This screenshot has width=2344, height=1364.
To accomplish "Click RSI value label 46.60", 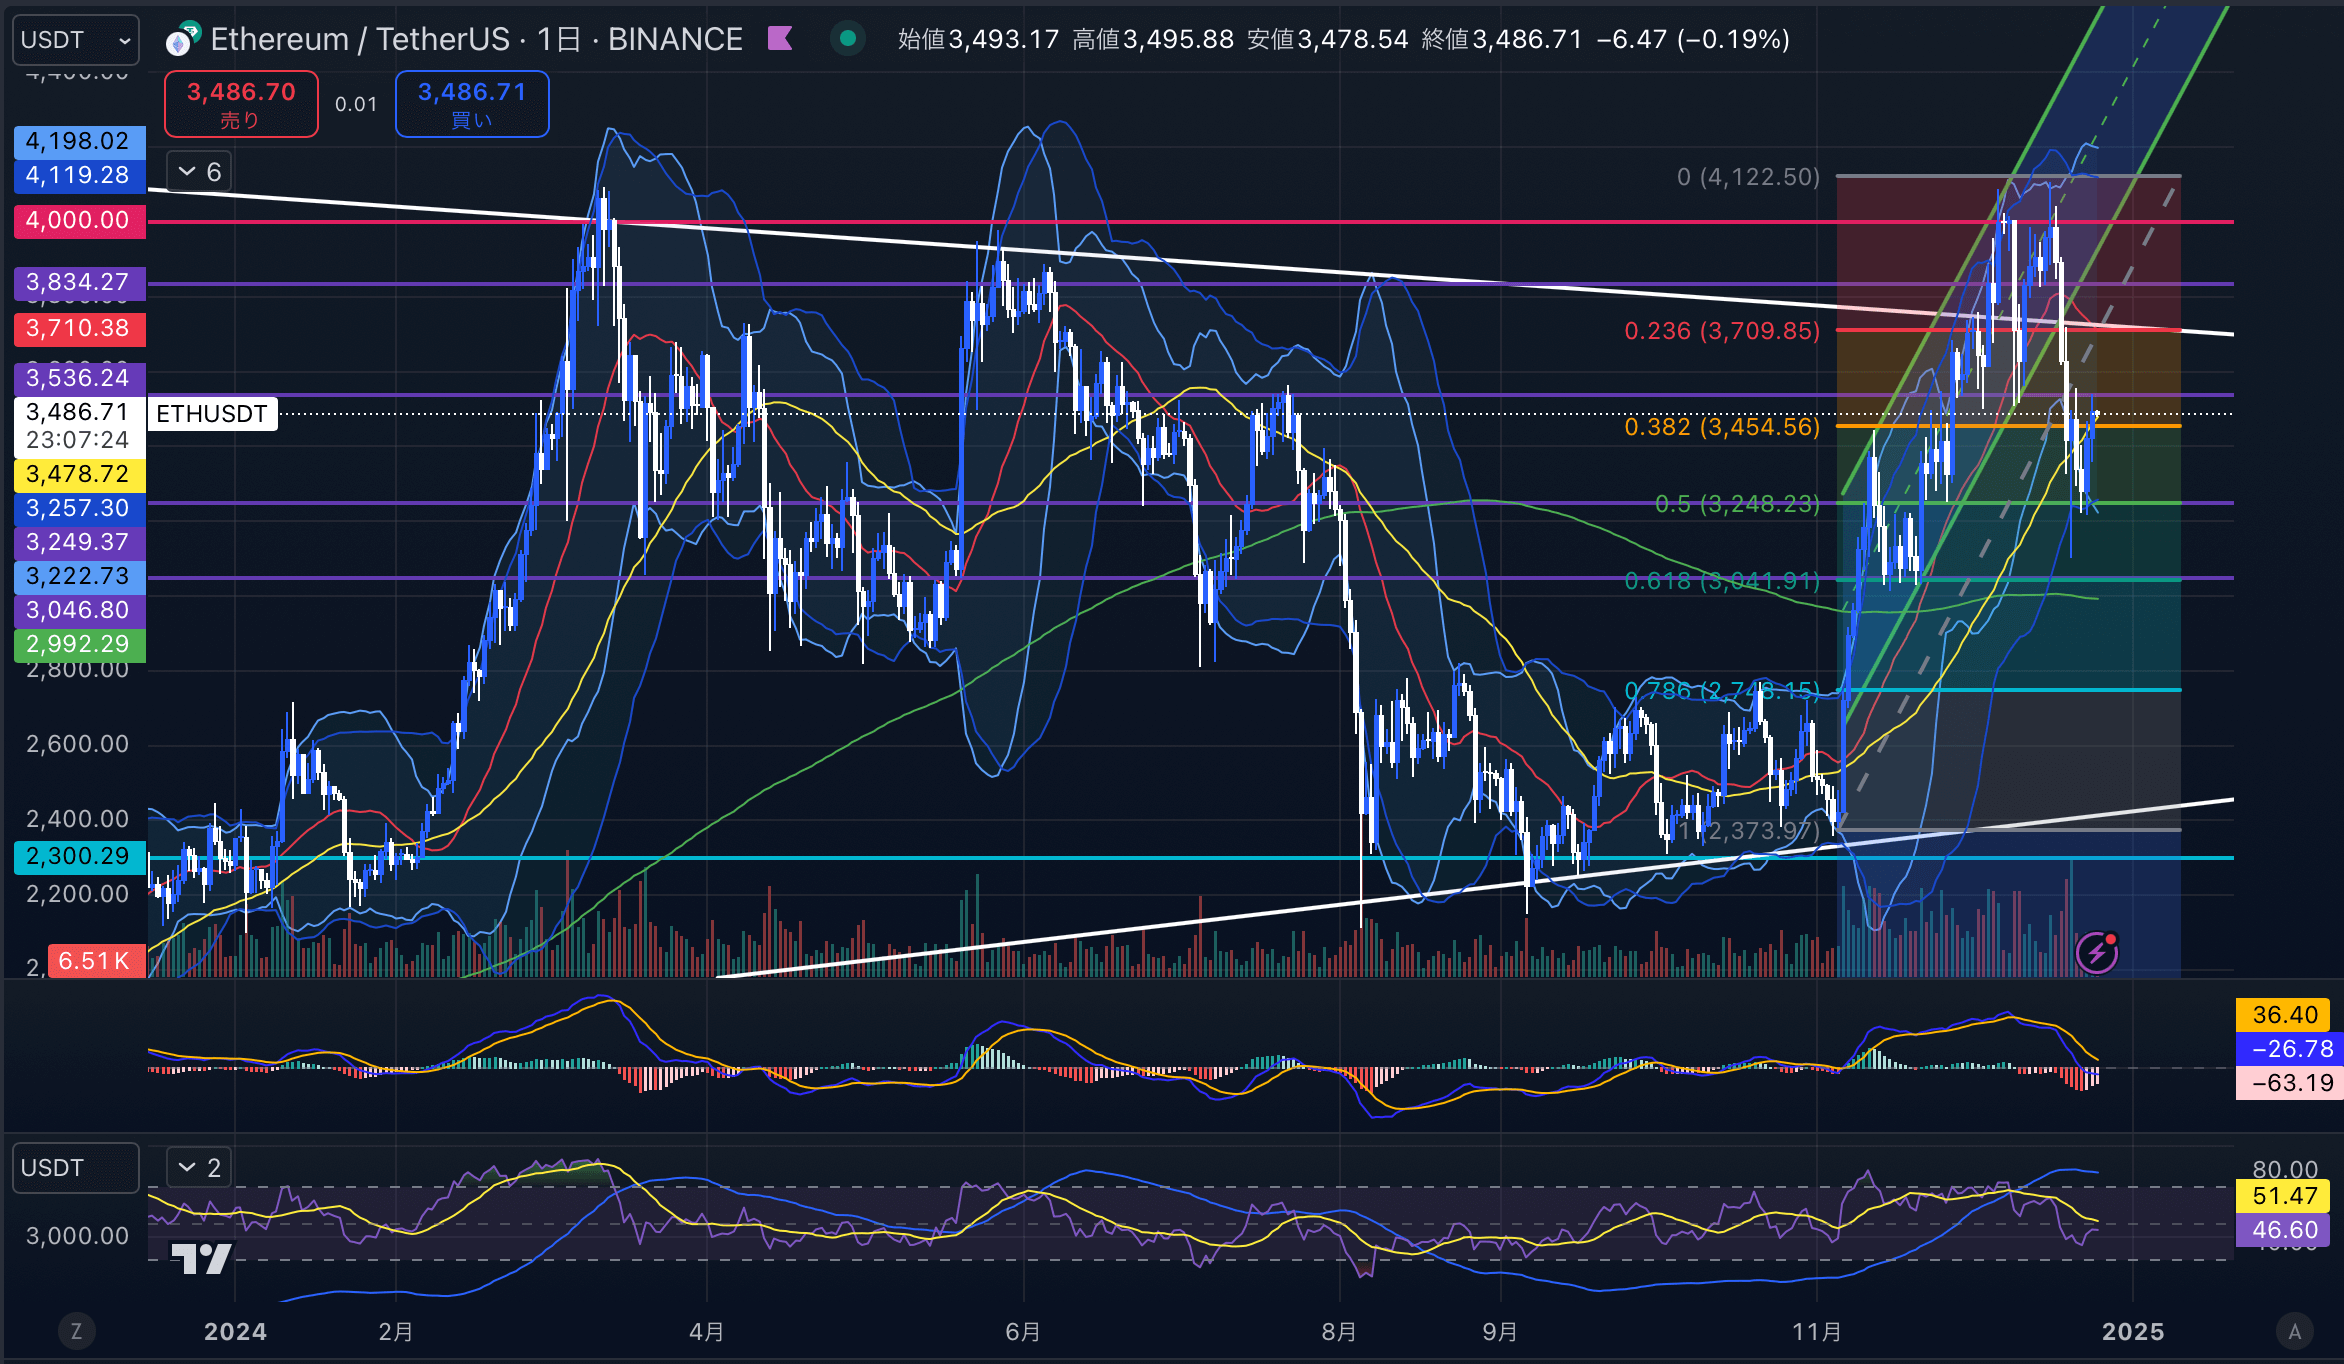I will click(2285, 1230).
